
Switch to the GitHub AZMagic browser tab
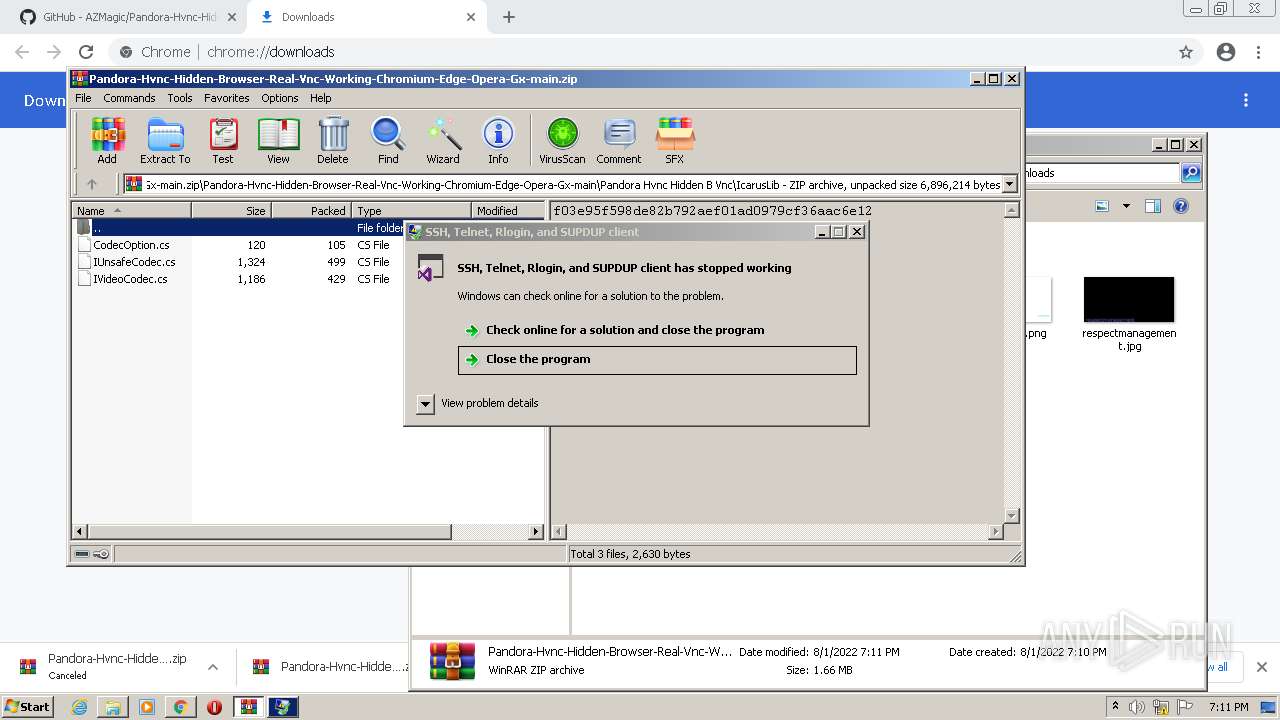[129, 17]
